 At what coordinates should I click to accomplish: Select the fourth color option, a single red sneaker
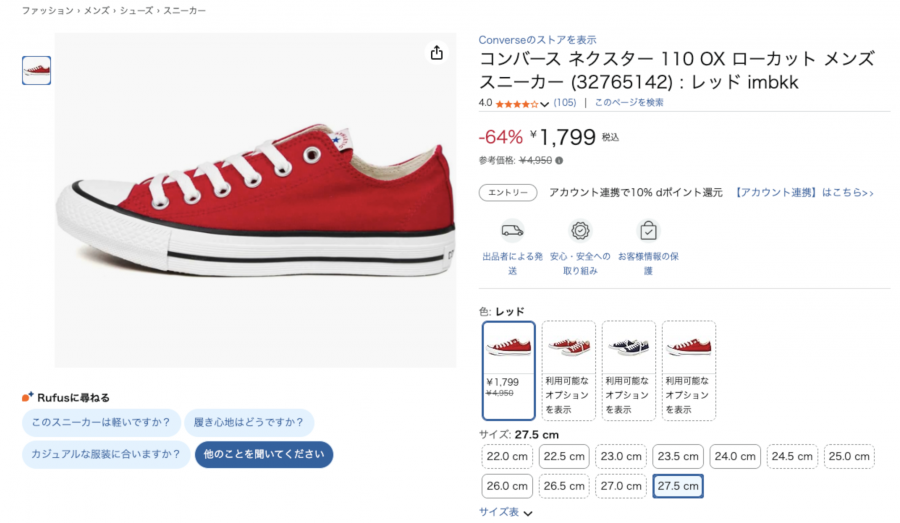point(689,370)
